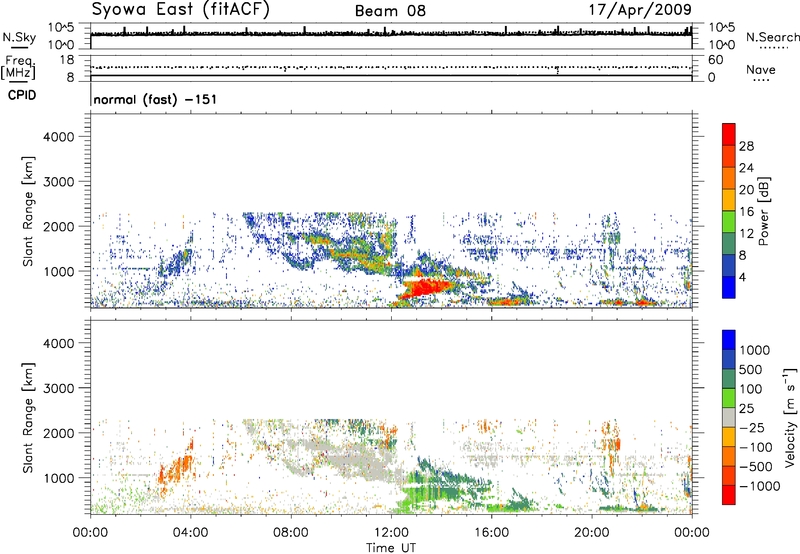Viewport: 800px width, 554px height.
Task: Click the '3000' range tick in velocity panel
Action: pos(59,388)
